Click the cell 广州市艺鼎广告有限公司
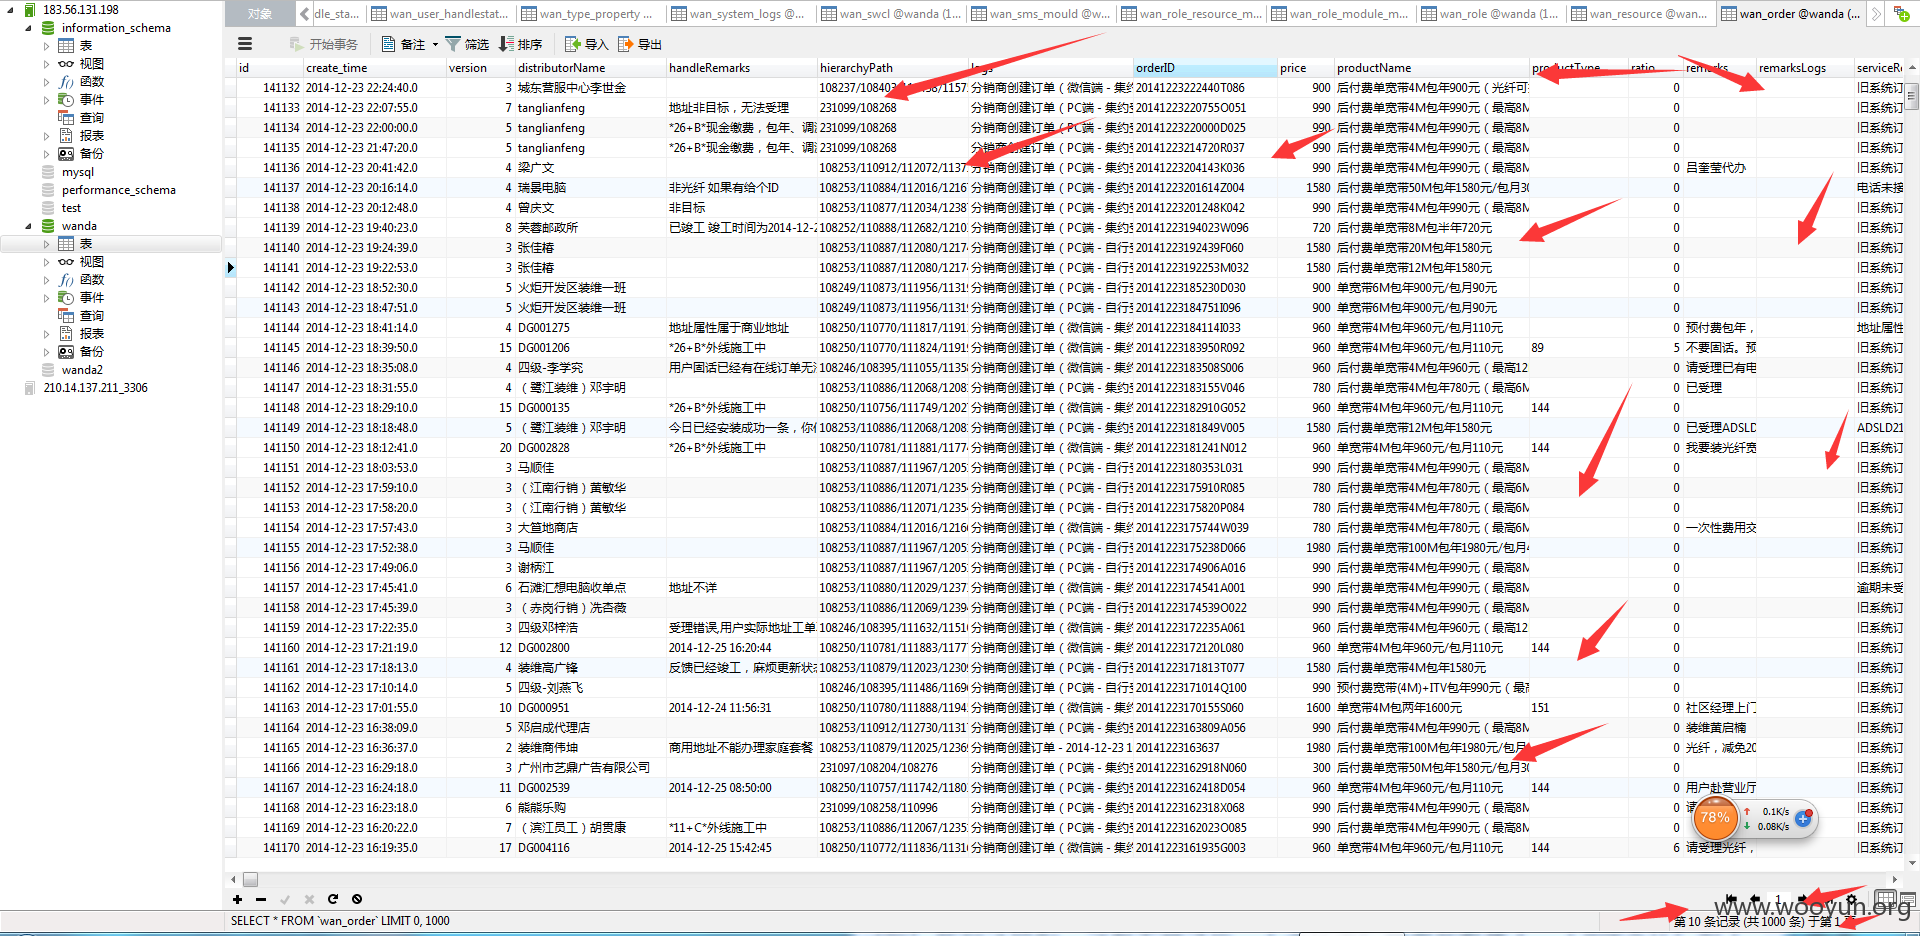 point(590,768)
